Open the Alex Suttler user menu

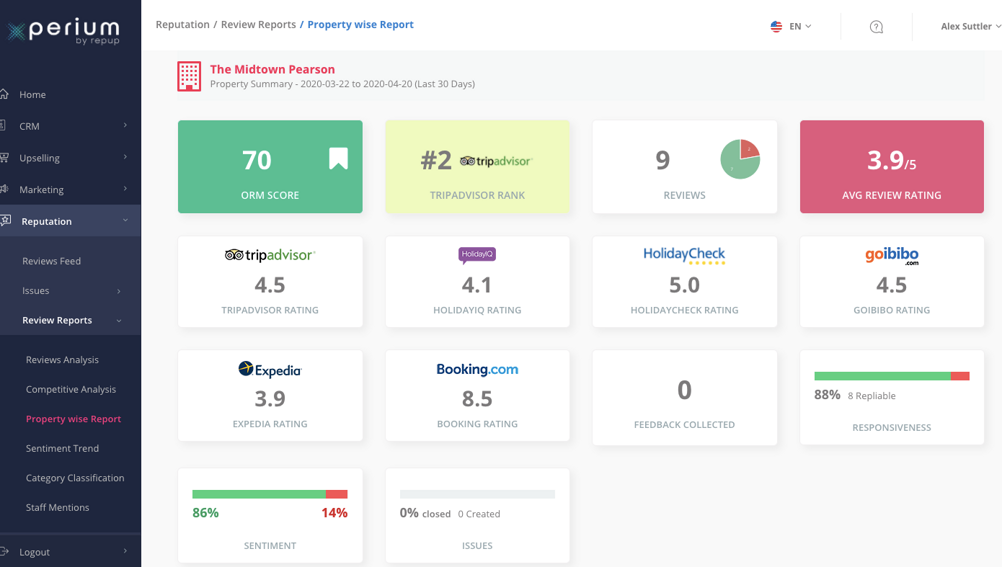(x=969, y=27)
